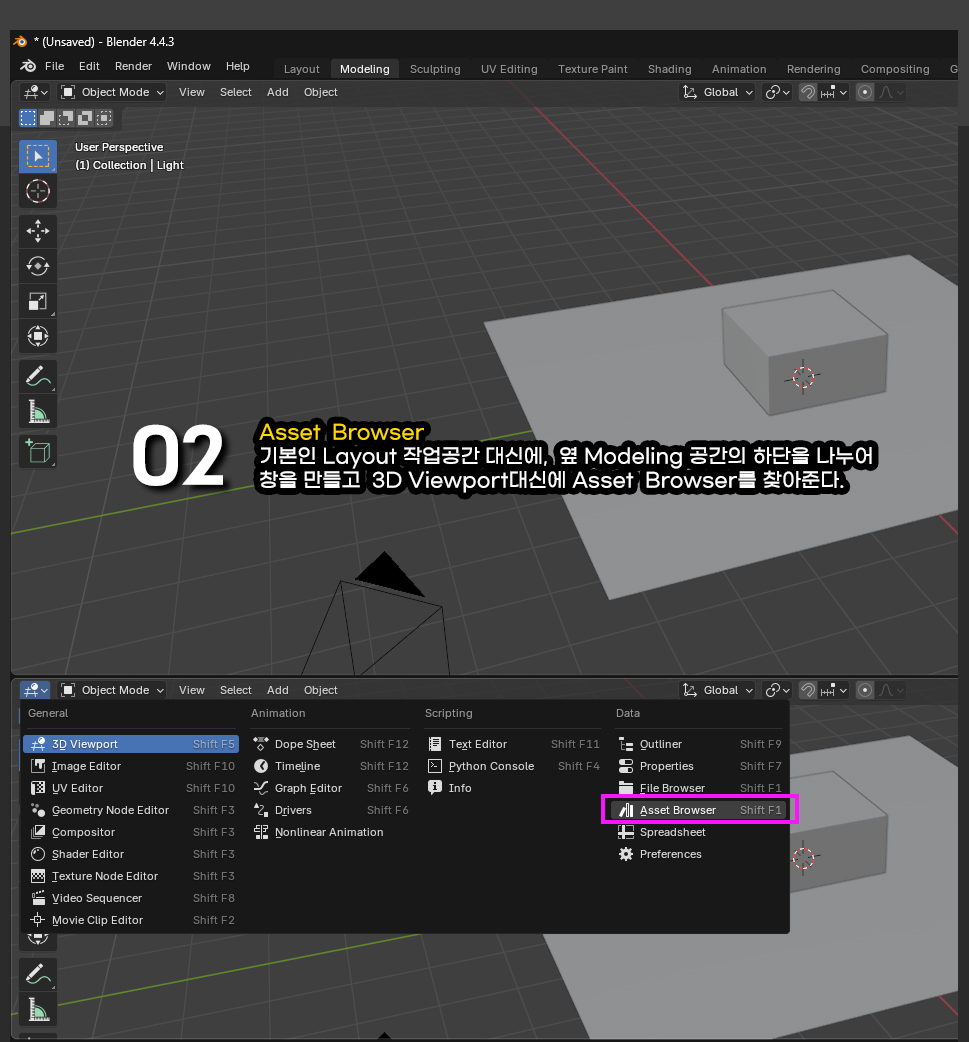This screenshot has width=969, height=1042.
Task: Open Select menu in upper viewport header
Action: [236, 92]
